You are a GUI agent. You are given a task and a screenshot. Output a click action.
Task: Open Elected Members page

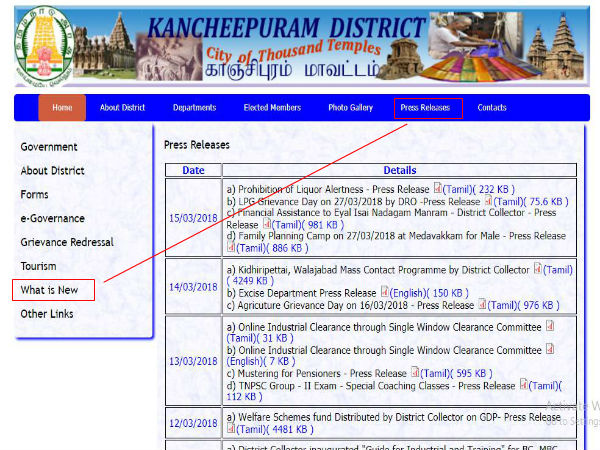pyautogui.click(x=272, y=108)
